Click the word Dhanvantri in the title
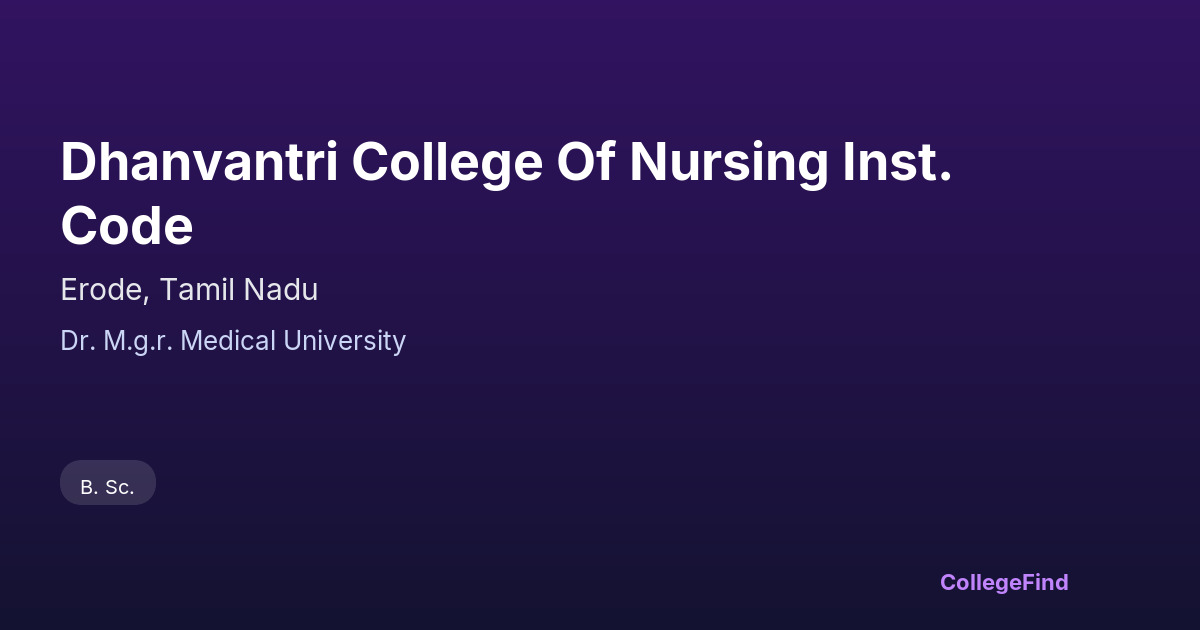The image size is (1200, 630). pos(198,163)
